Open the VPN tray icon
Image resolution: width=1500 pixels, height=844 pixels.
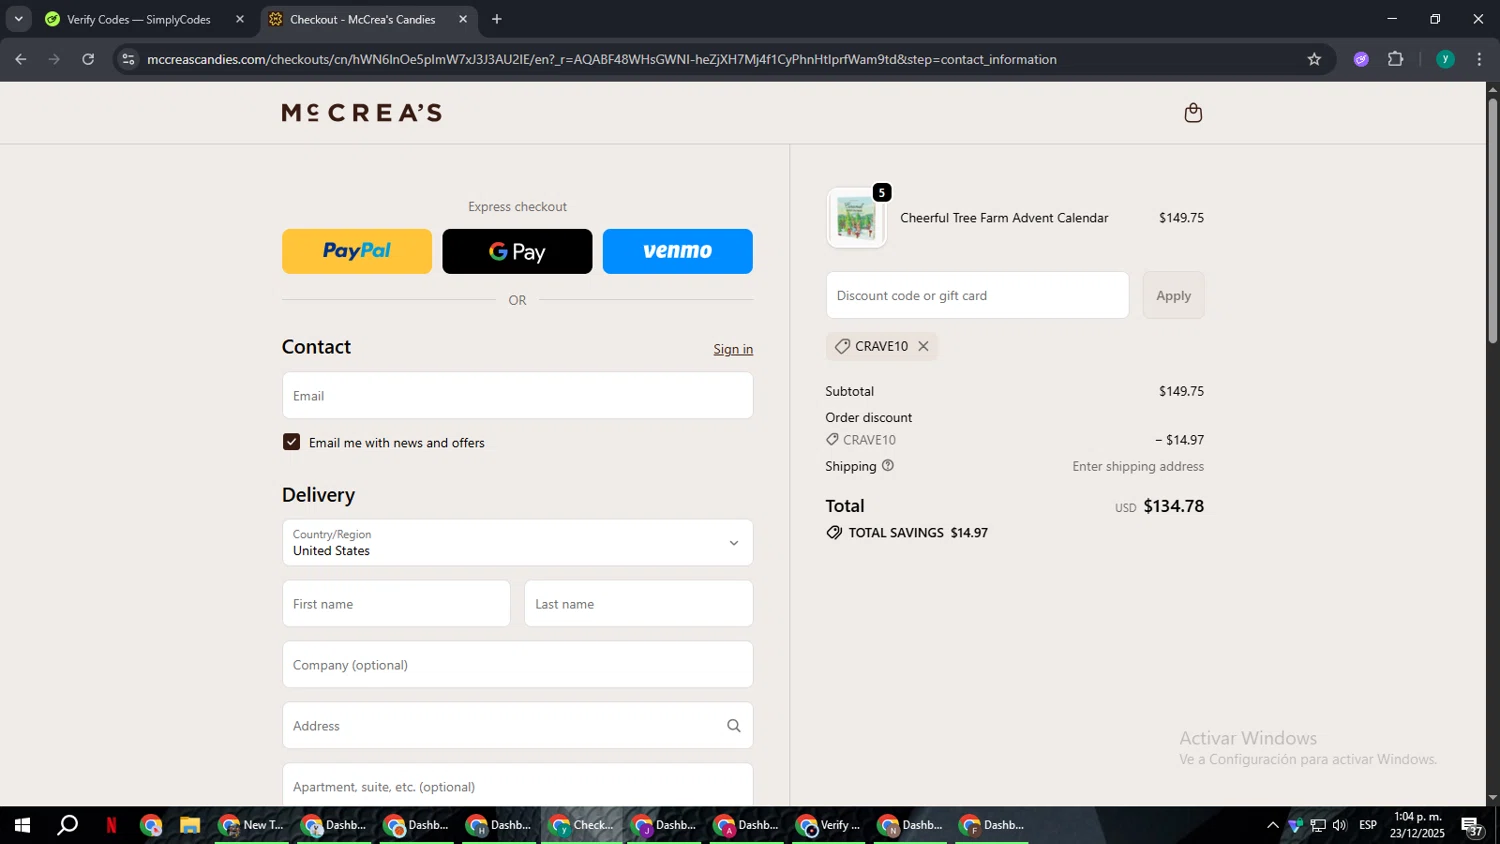(1295, 825)
